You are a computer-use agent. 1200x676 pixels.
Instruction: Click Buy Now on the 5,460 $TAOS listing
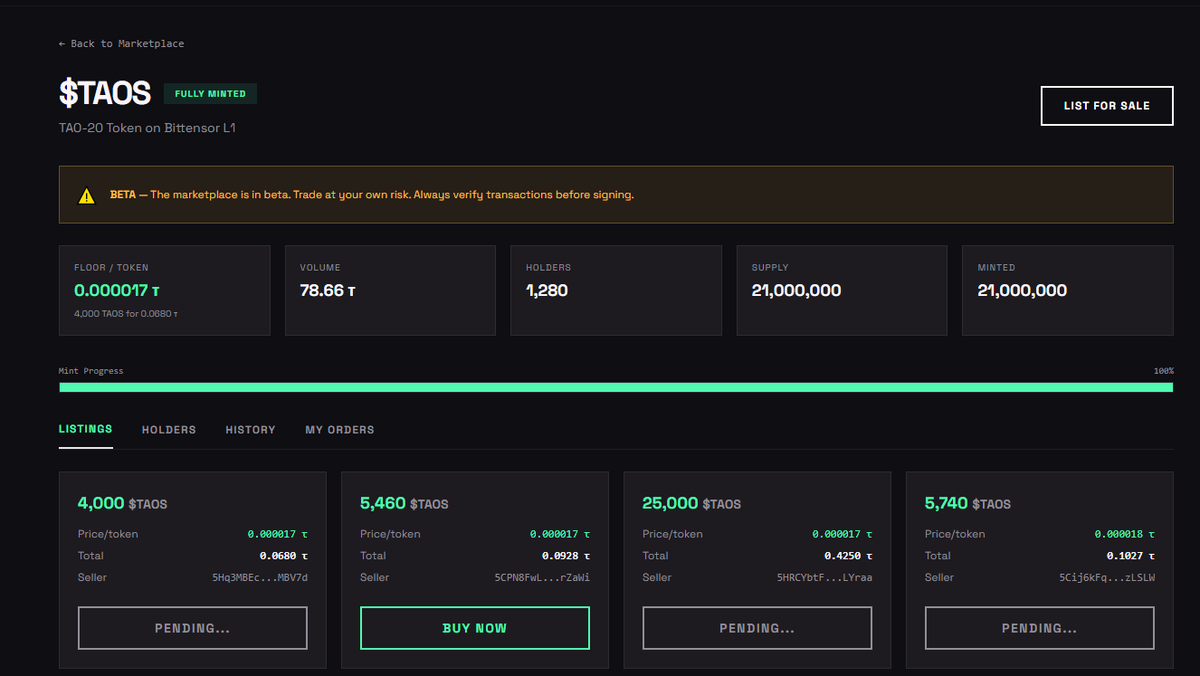475,628
